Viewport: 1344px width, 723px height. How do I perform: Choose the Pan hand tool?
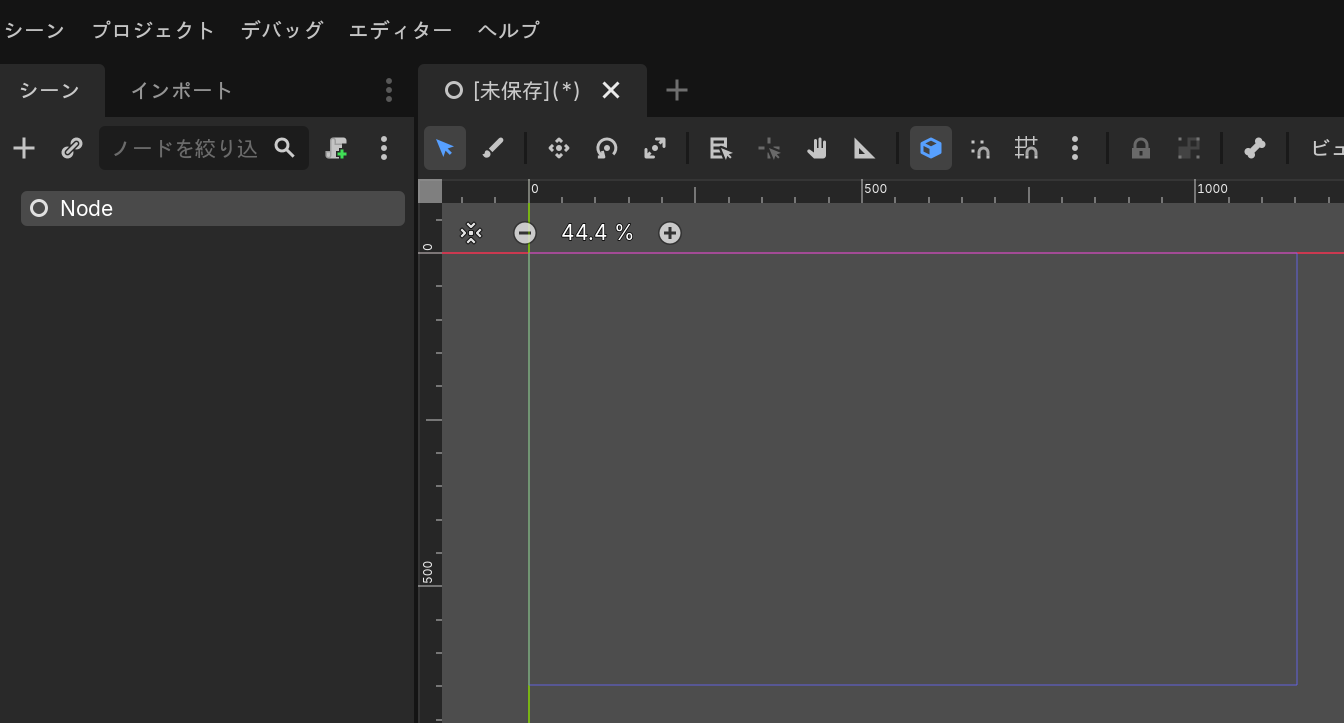(x=817, y=148)
